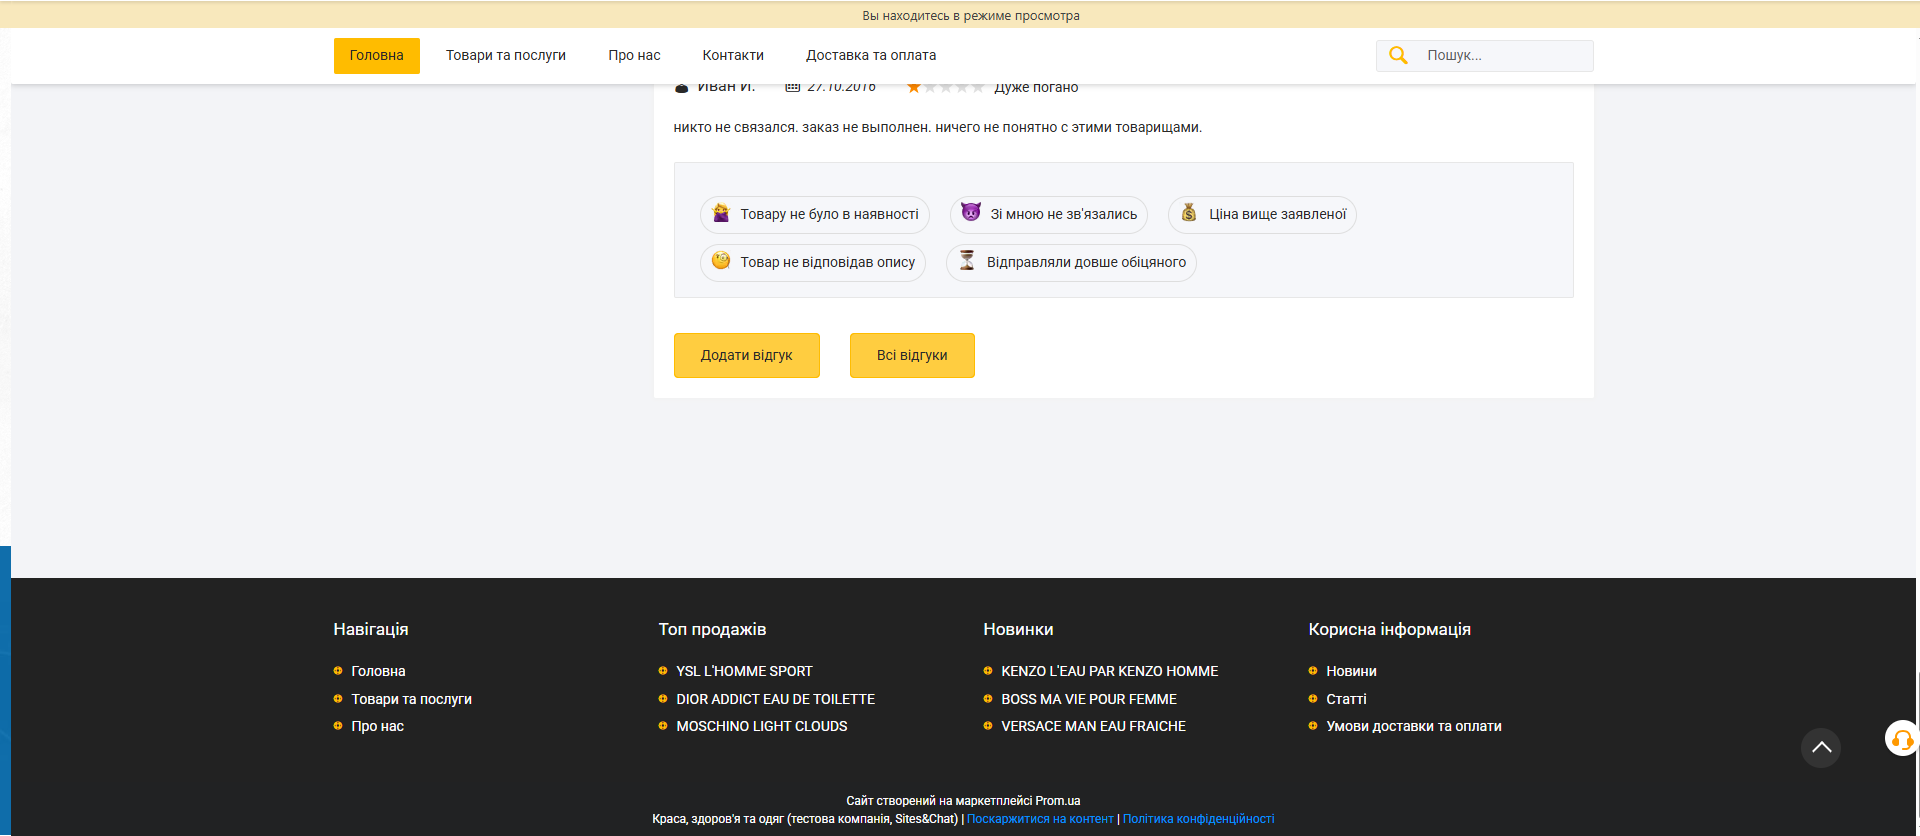
Task: Select 'Товар не відповідав опису' tag
Action: coord(813,263)
